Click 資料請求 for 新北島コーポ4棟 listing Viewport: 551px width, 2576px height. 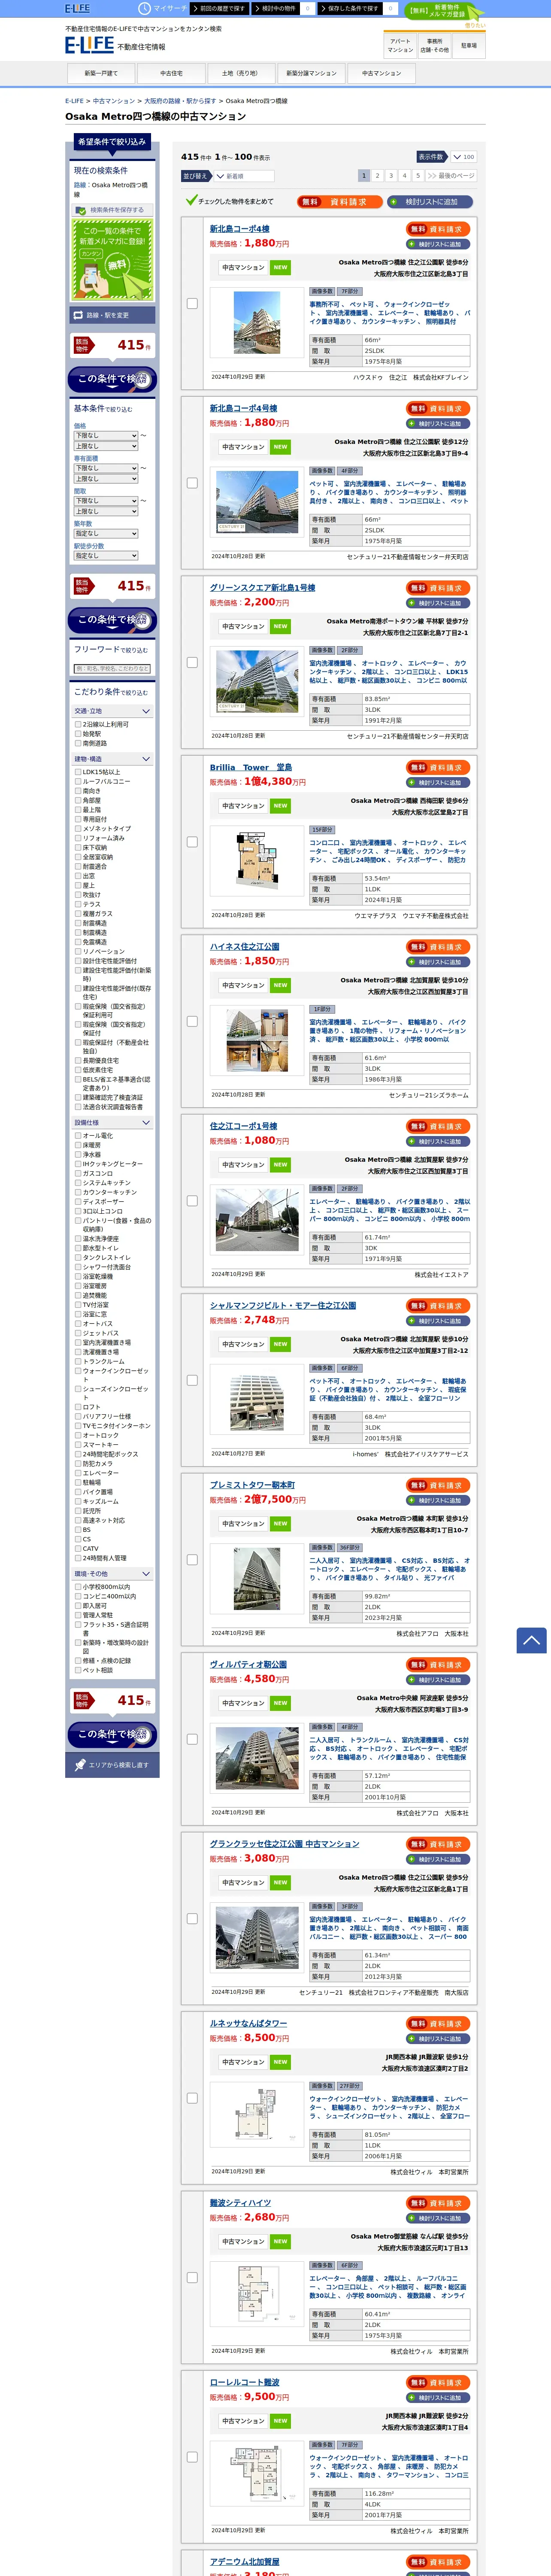tap(438, 229)
